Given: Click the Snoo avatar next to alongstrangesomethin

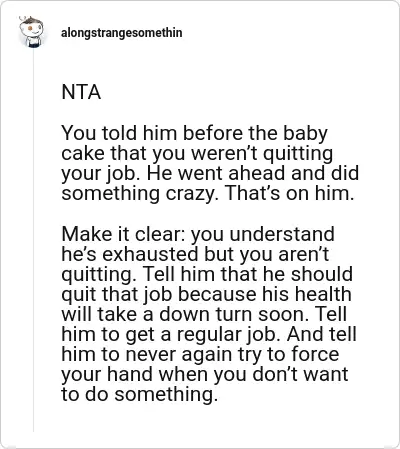Looking at the screenshot, I should [x=32, y=32].
